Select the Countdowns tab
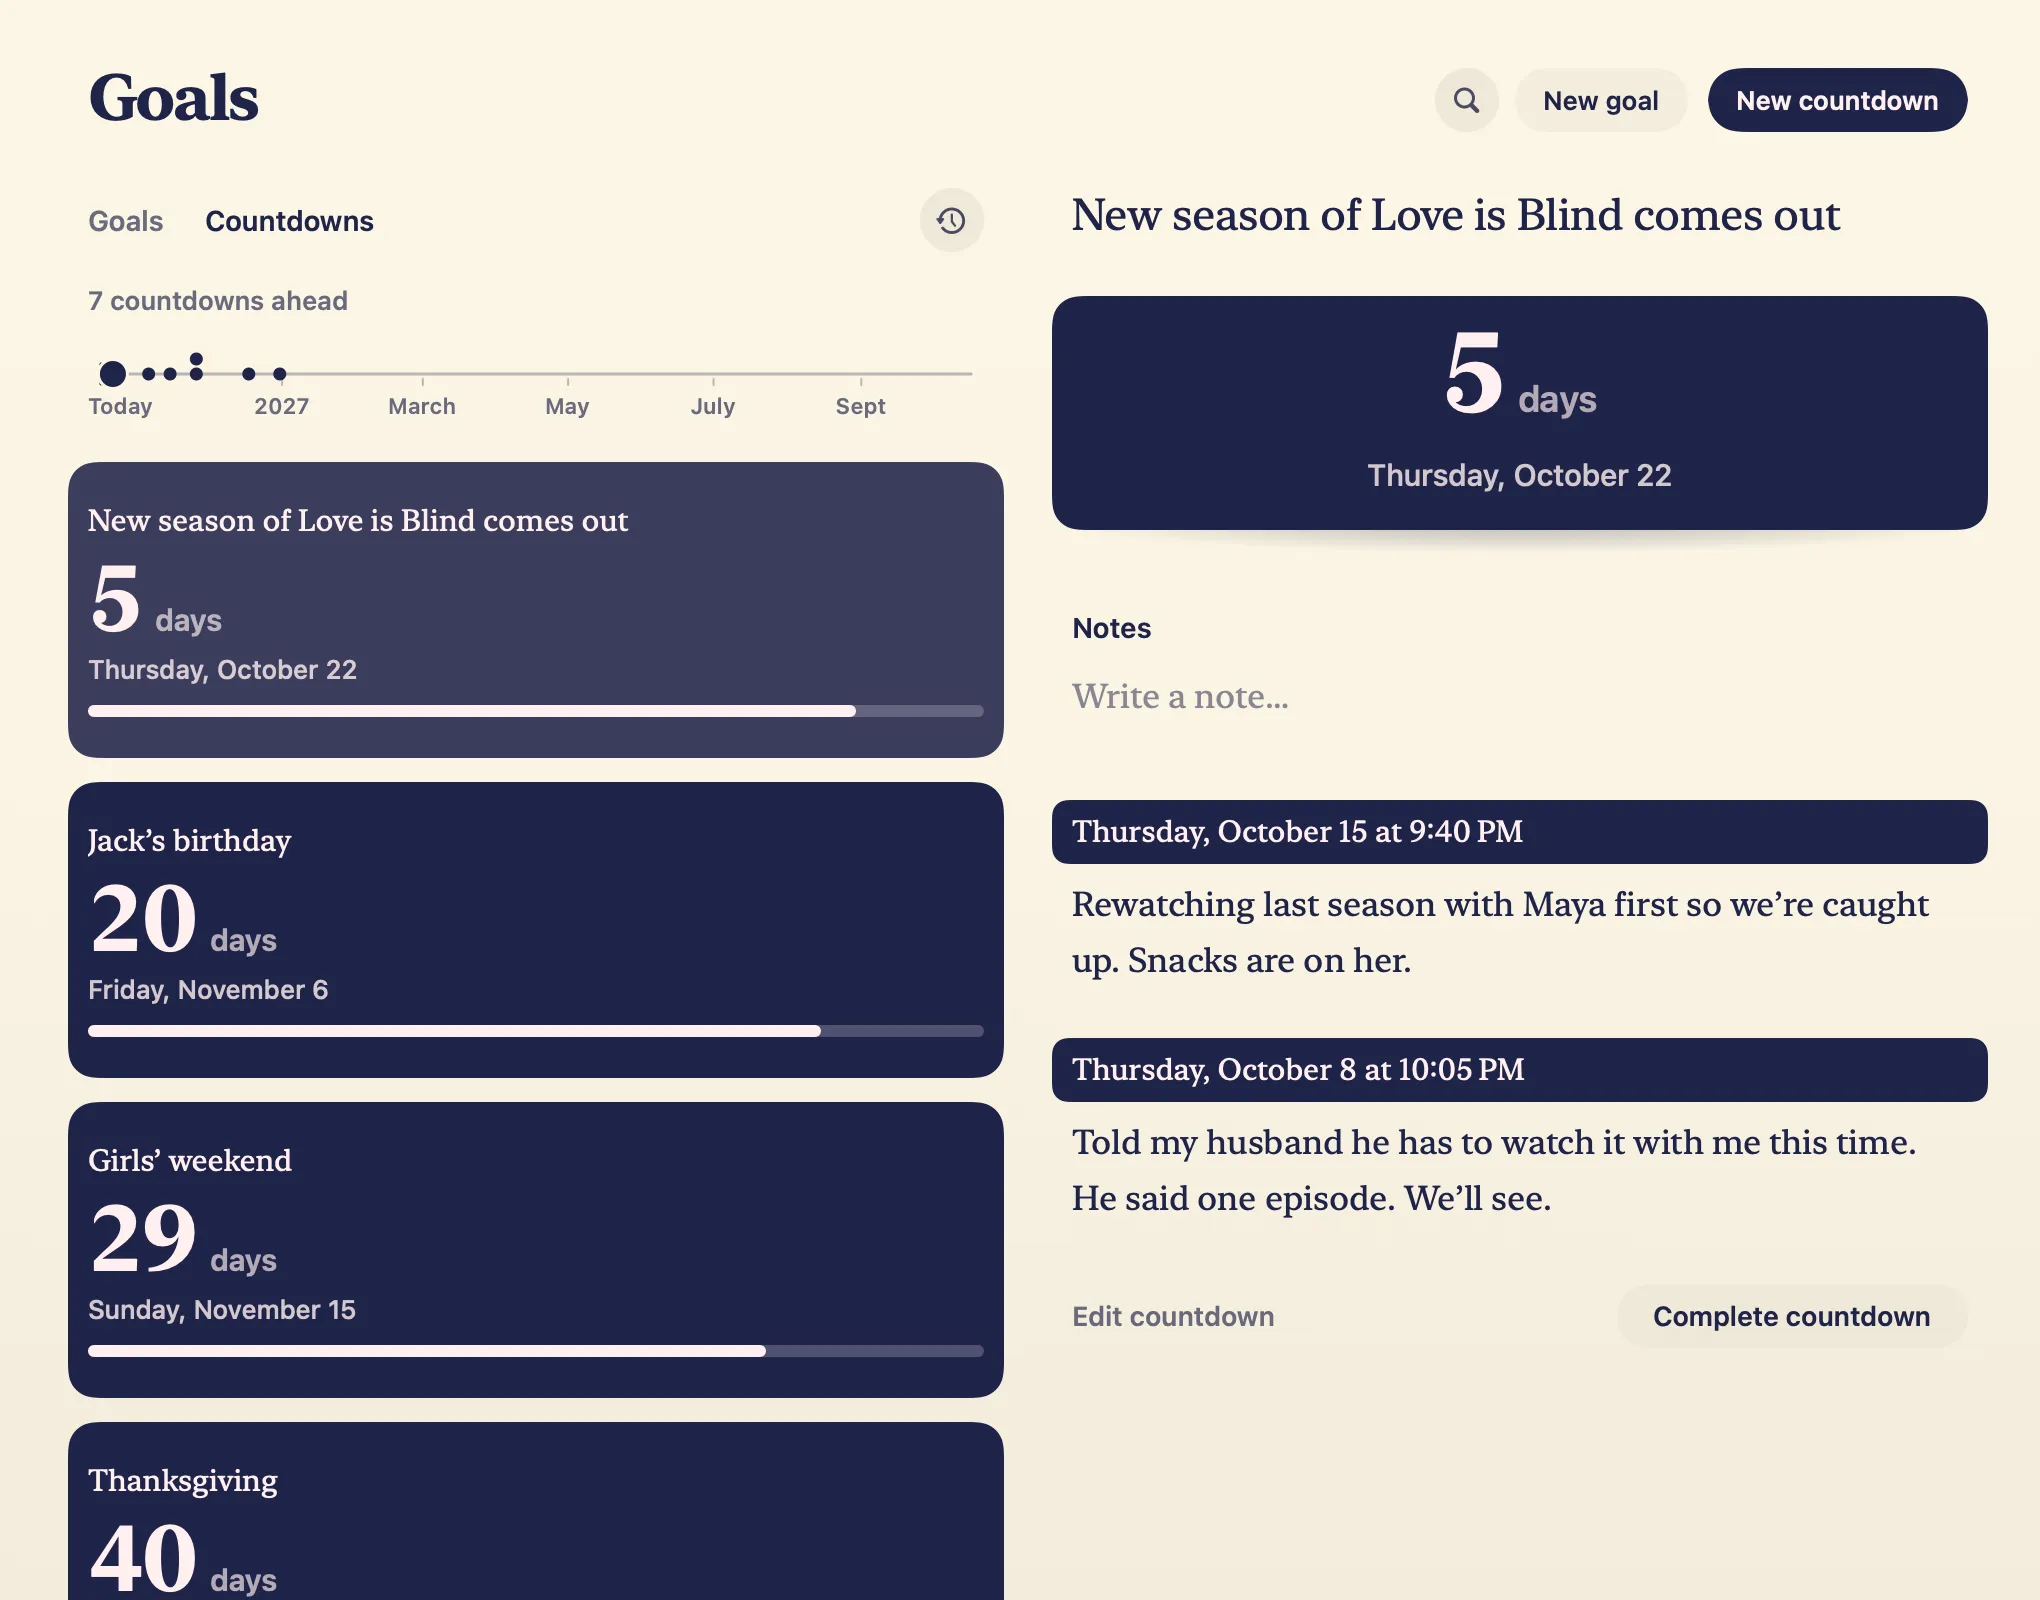Screen dimensions: 2040x1600 [x=289, y=221]
